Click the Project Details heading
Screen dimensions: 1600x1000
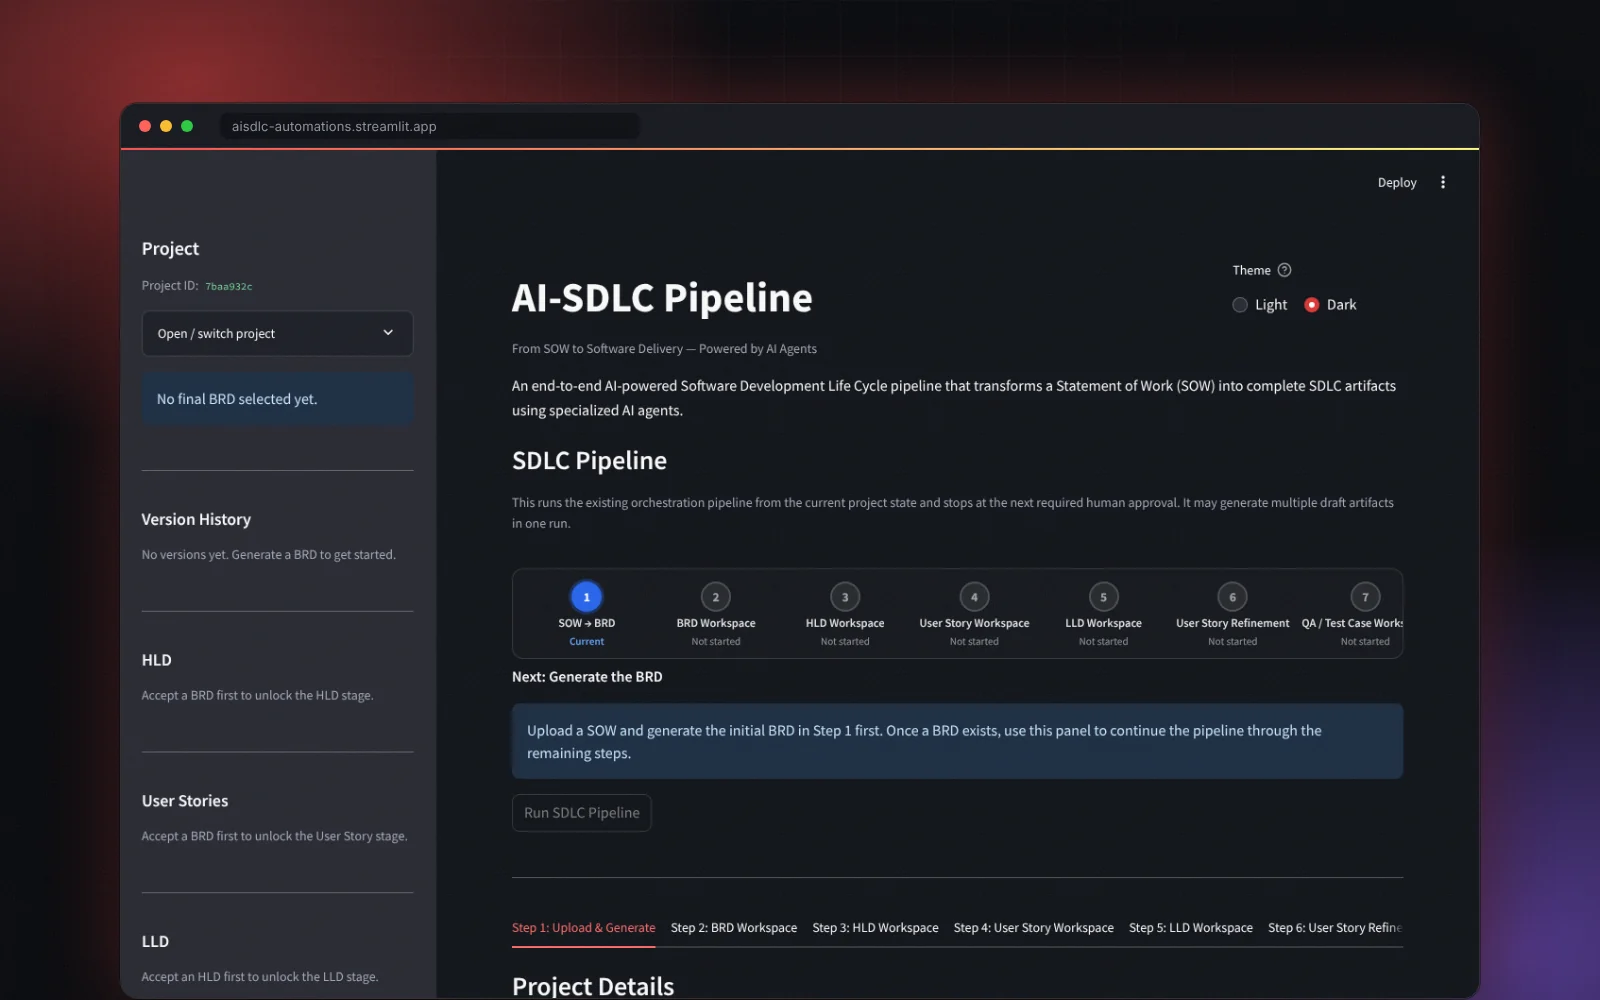click(x=593, y=986)
